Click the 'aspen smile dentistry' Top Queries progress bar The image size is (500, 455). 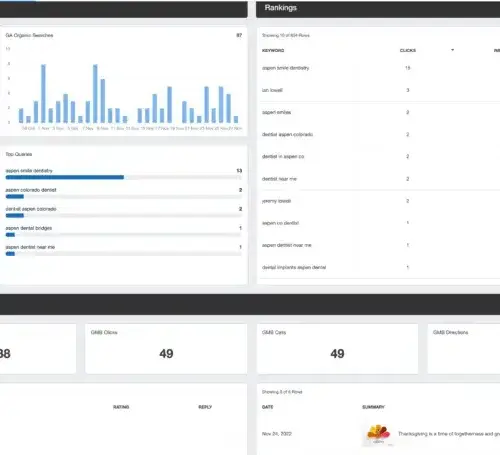(123, 177)
